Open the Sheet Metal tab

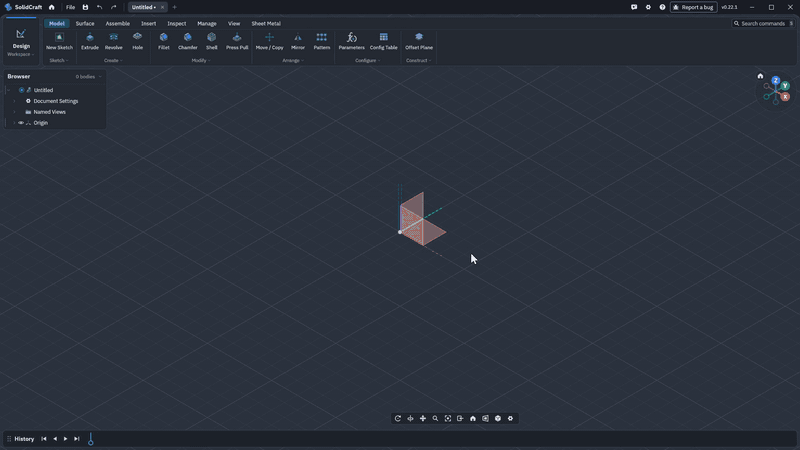(x=266, y=23)
